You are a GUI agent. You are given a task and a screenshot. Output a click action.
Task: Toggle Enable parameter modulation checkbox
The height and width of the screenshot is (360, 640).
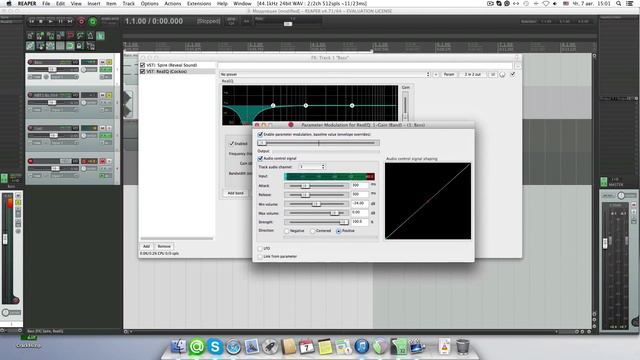click(x=260, y=134)
